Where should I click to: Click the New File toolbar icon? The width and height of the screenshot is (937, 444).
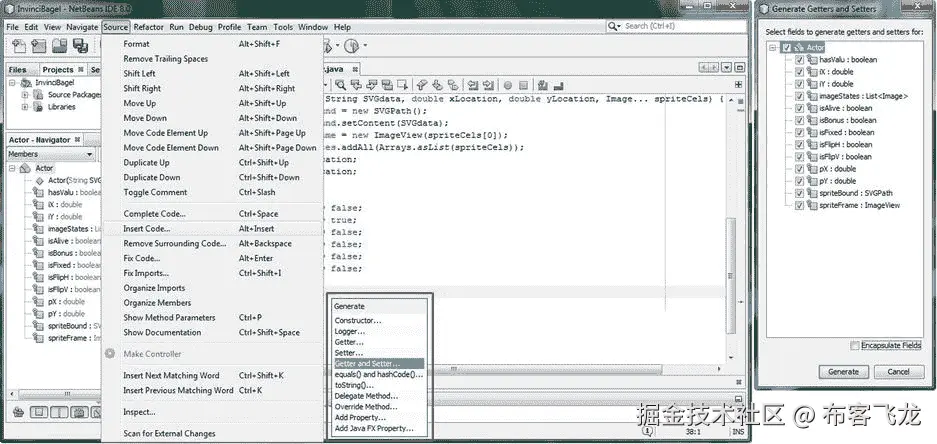tap(19, 46)
